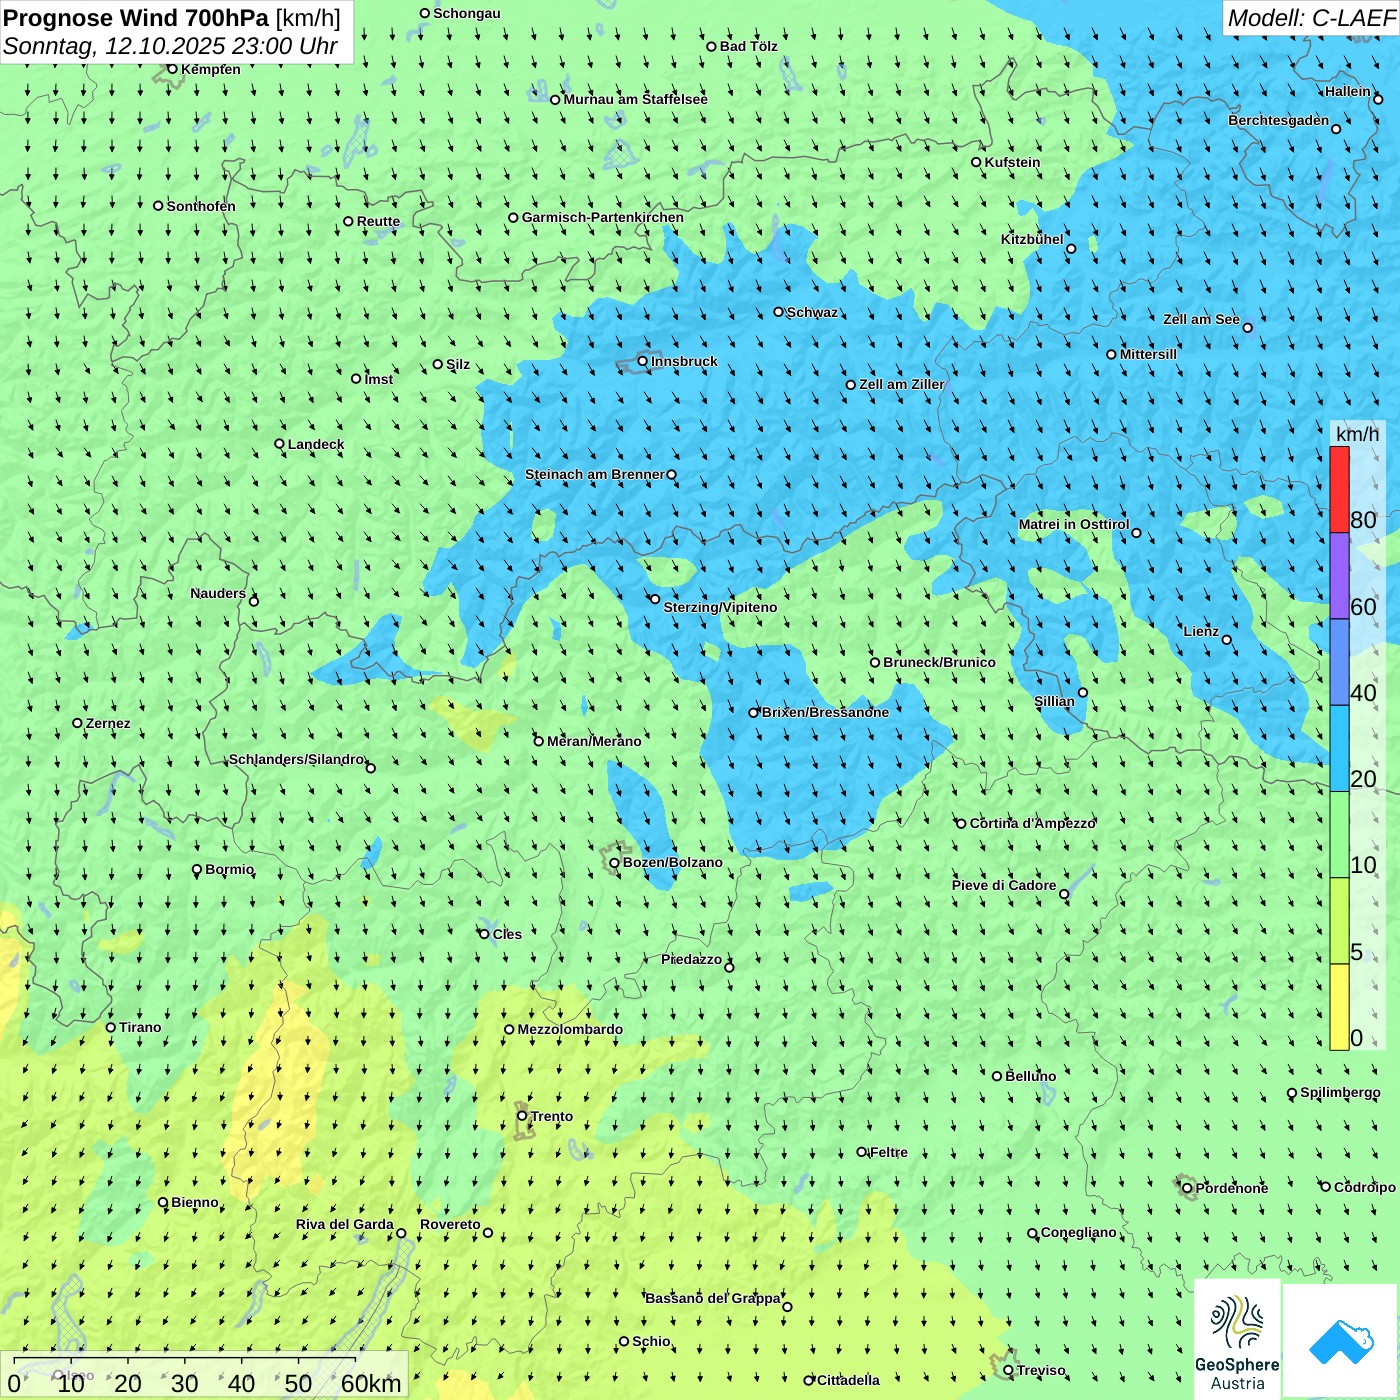The width and height of the screenshot is (1400, 1400).
Task: Click the '60km' scale bar label
Action: click(371, 1384)
